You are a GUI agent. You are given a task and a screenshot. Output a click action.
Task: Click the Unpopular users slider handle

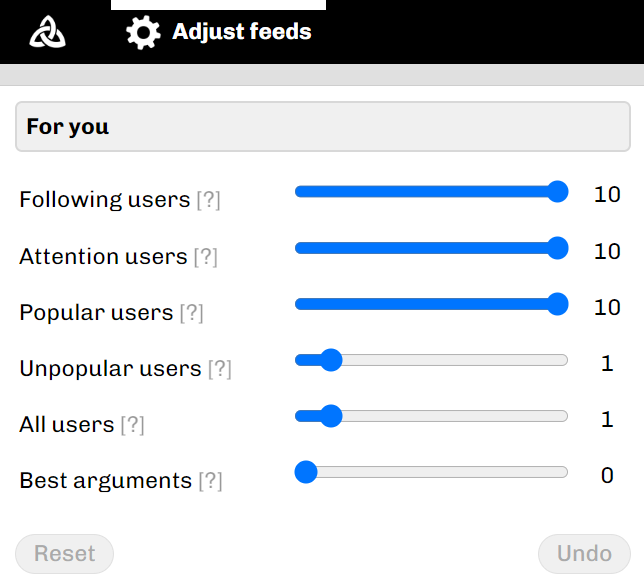(332, 360)
